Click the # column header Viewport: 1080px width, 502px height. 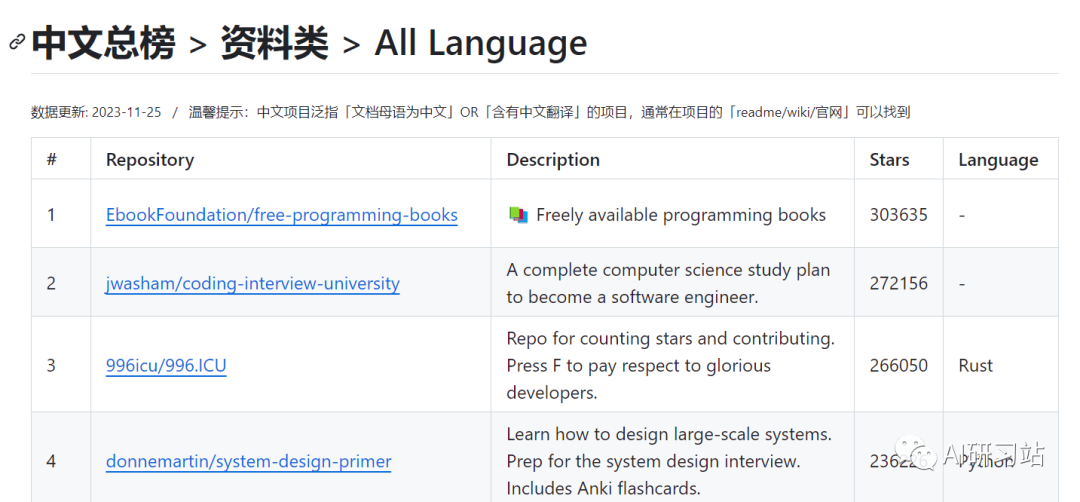52,160
